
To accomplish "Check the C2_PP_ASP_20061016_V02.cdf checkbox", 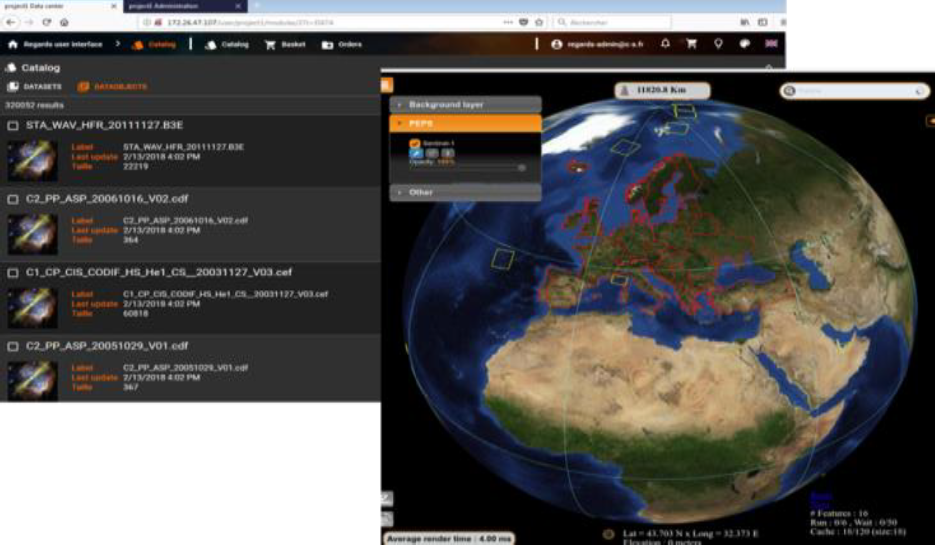I will (x=12, y=199).
